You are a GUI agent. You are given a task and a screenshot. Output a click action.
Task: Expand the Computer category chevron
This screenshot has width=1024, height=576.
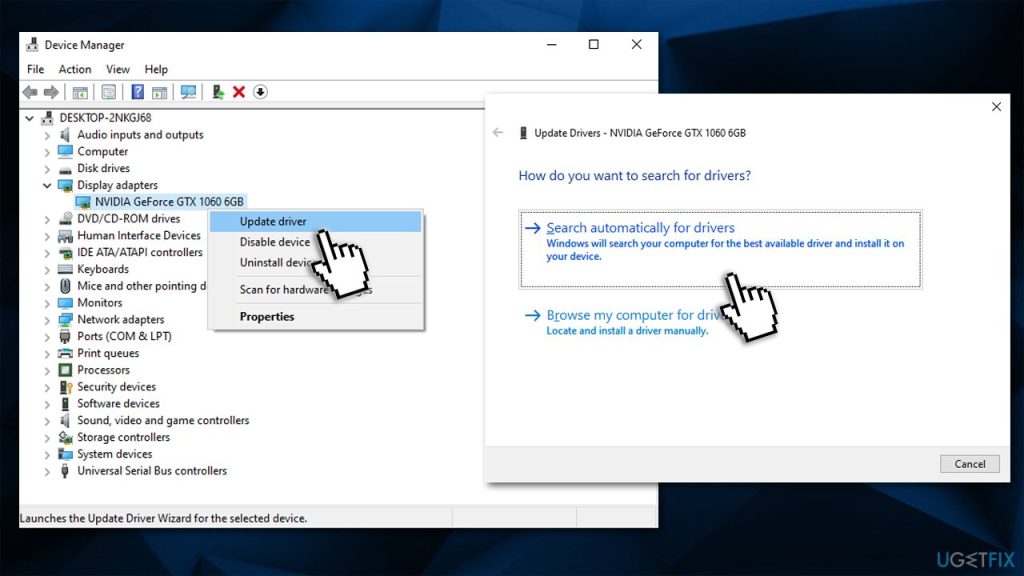[x=47, y=152]
